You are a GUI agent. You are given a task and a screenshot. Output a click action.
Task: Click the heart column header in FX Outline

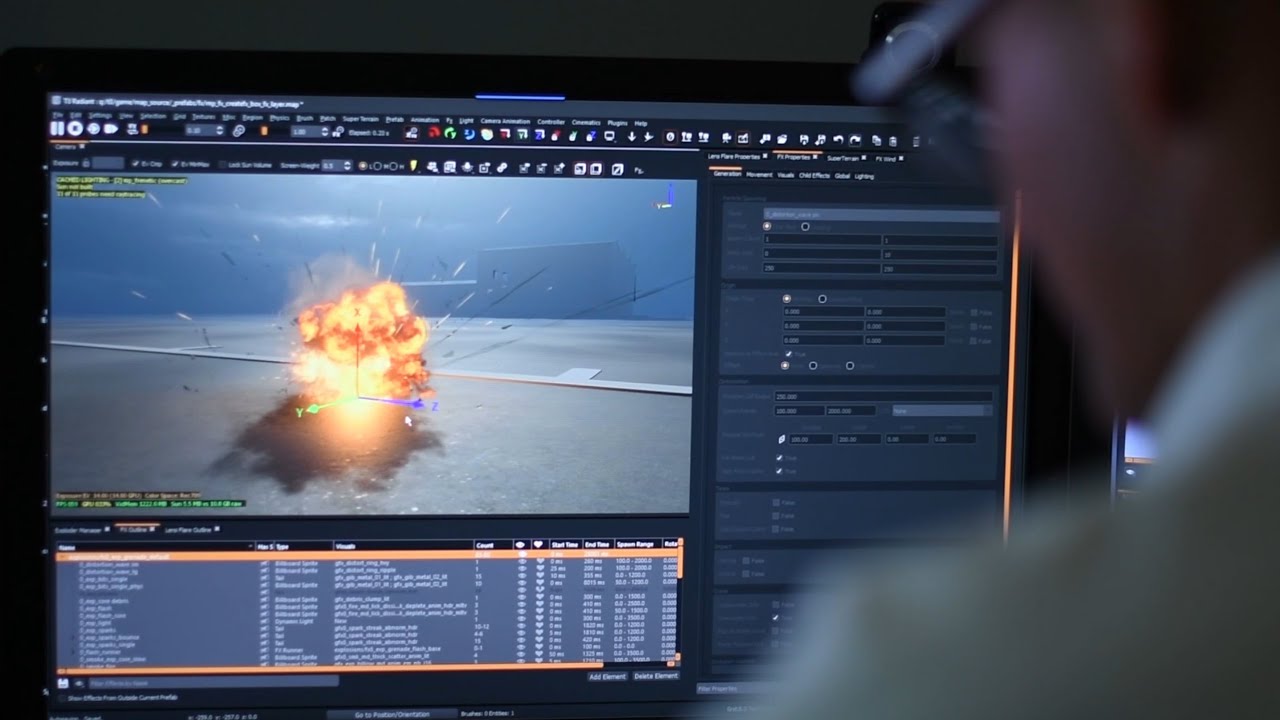point(538,545)
